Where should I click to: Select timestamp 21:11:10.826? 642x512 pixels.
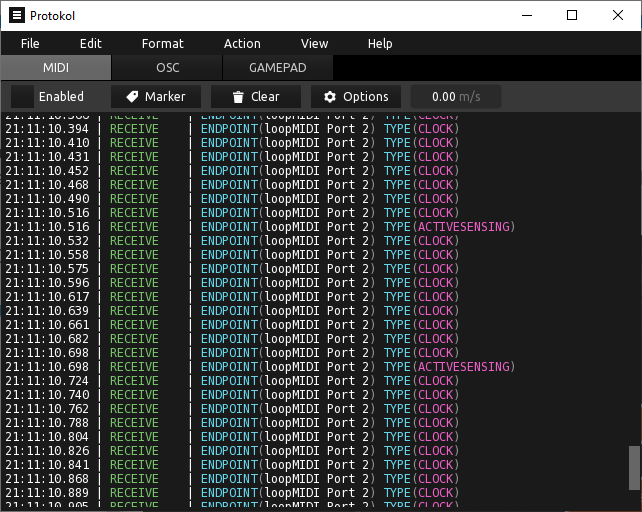[x=47, y=451]
